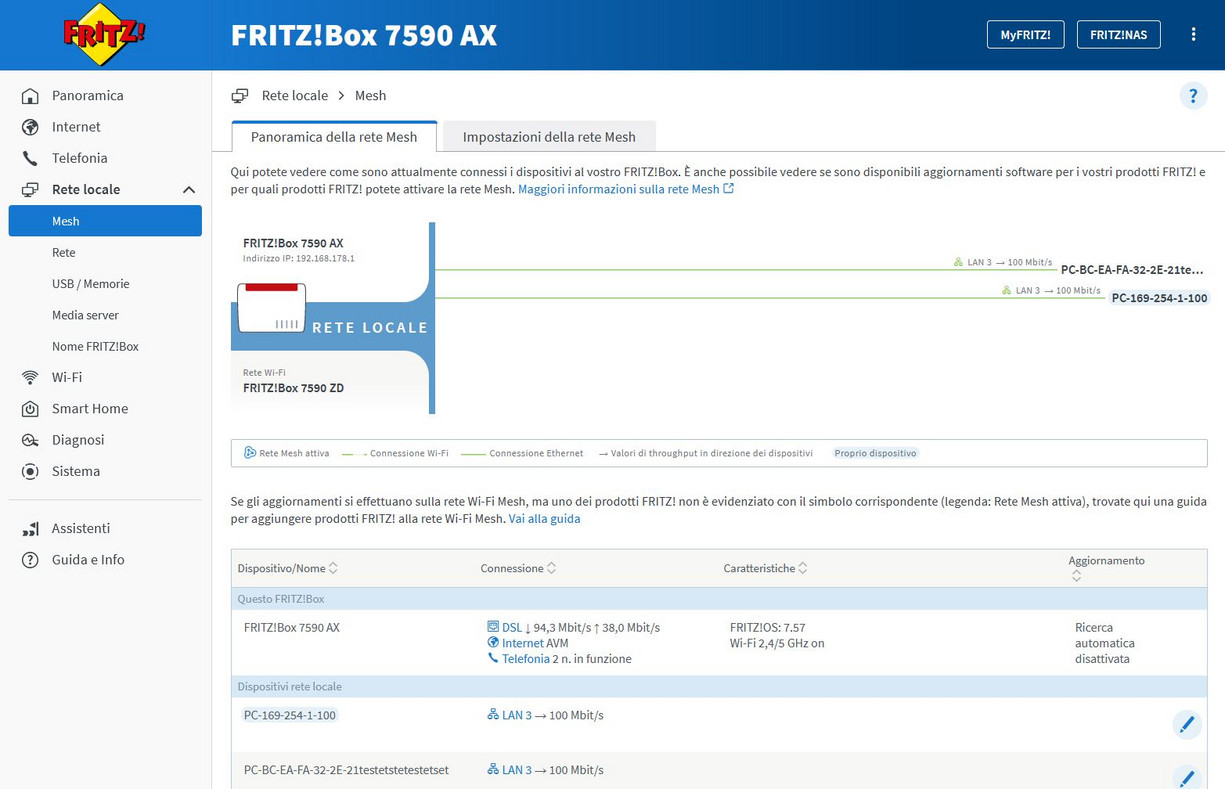Click the Ricerca automatica disattivata text
Viewport: 1225px width, 789px height.
pyautogui.click(x=1105, y=643)
